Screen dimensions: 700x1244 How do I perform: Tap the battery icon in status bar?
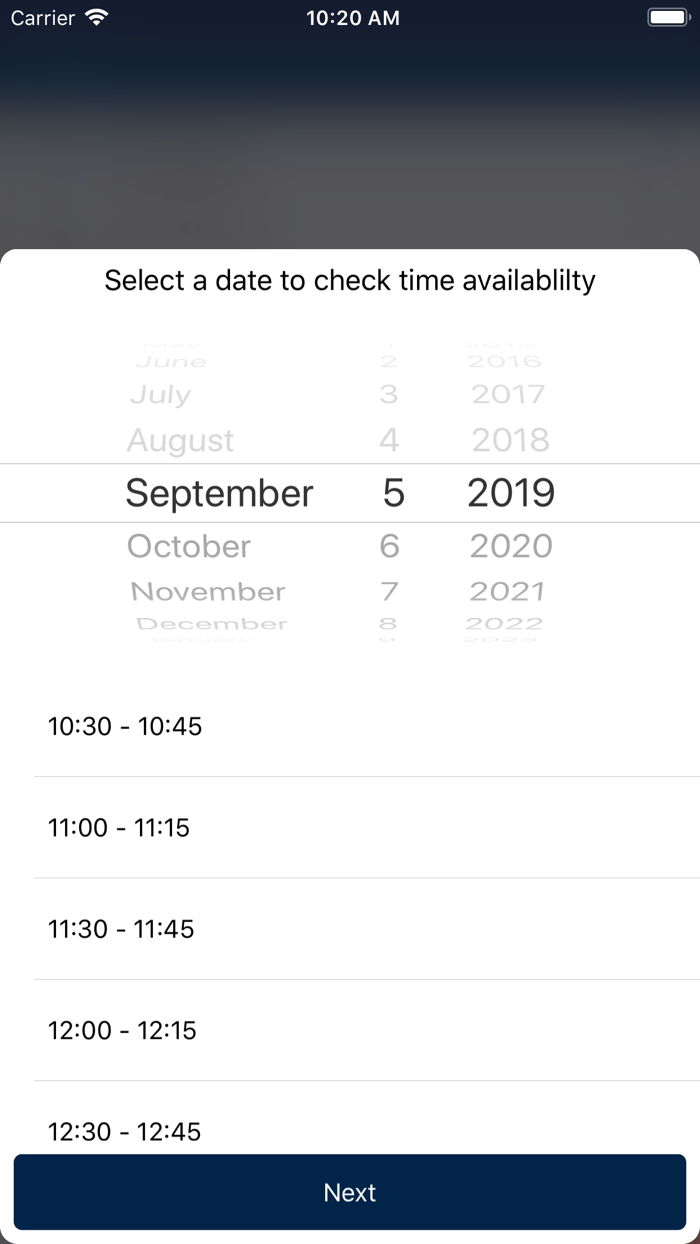point(667,18)
